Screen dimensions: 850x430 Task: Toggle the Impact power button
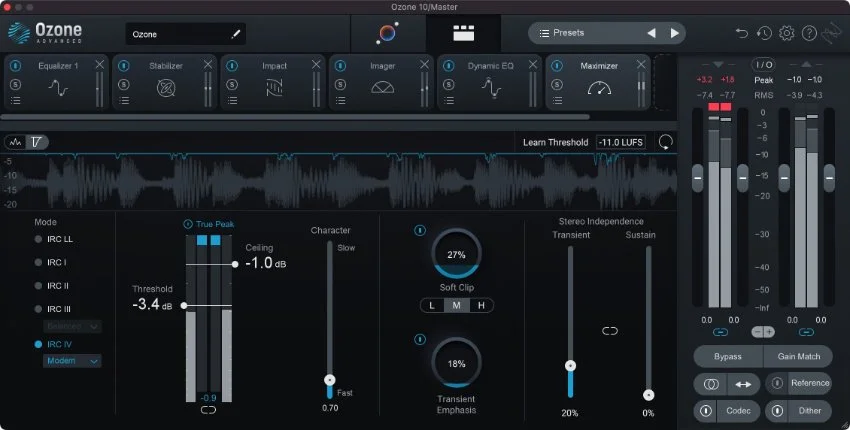(232, 66)
